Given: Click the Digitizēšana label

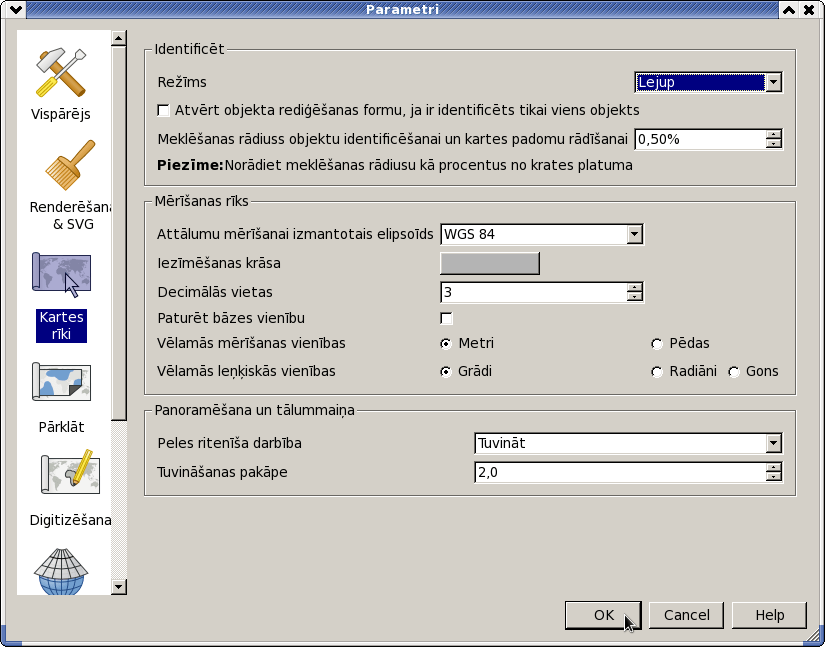Looking at the screenshot, I should coord(71,520).
